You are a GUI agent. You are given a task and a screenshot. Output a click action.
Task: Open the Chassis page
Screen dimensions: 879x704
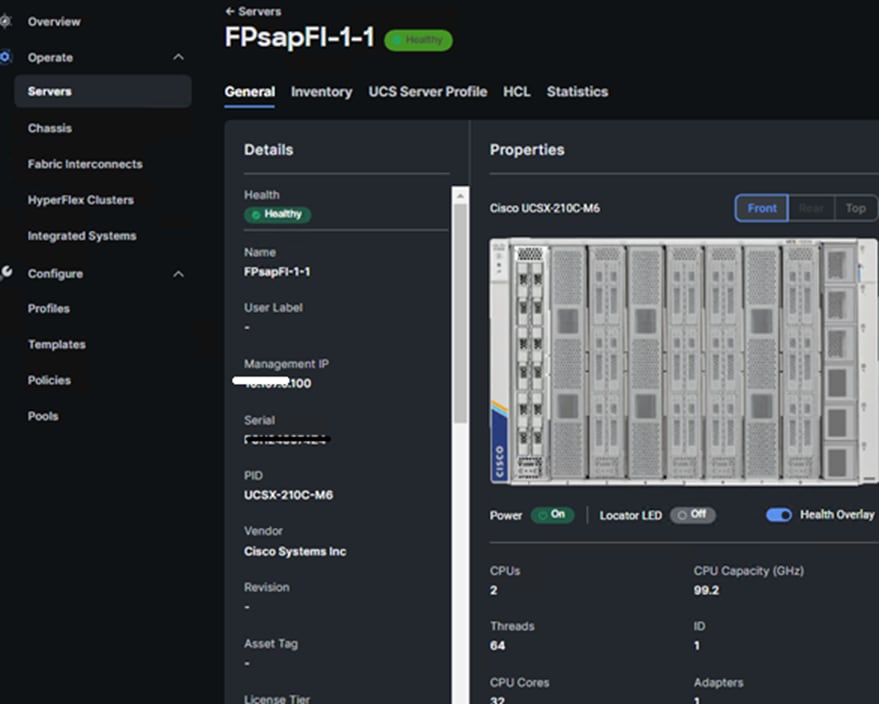pyautogui.click(x=50, y=128)
